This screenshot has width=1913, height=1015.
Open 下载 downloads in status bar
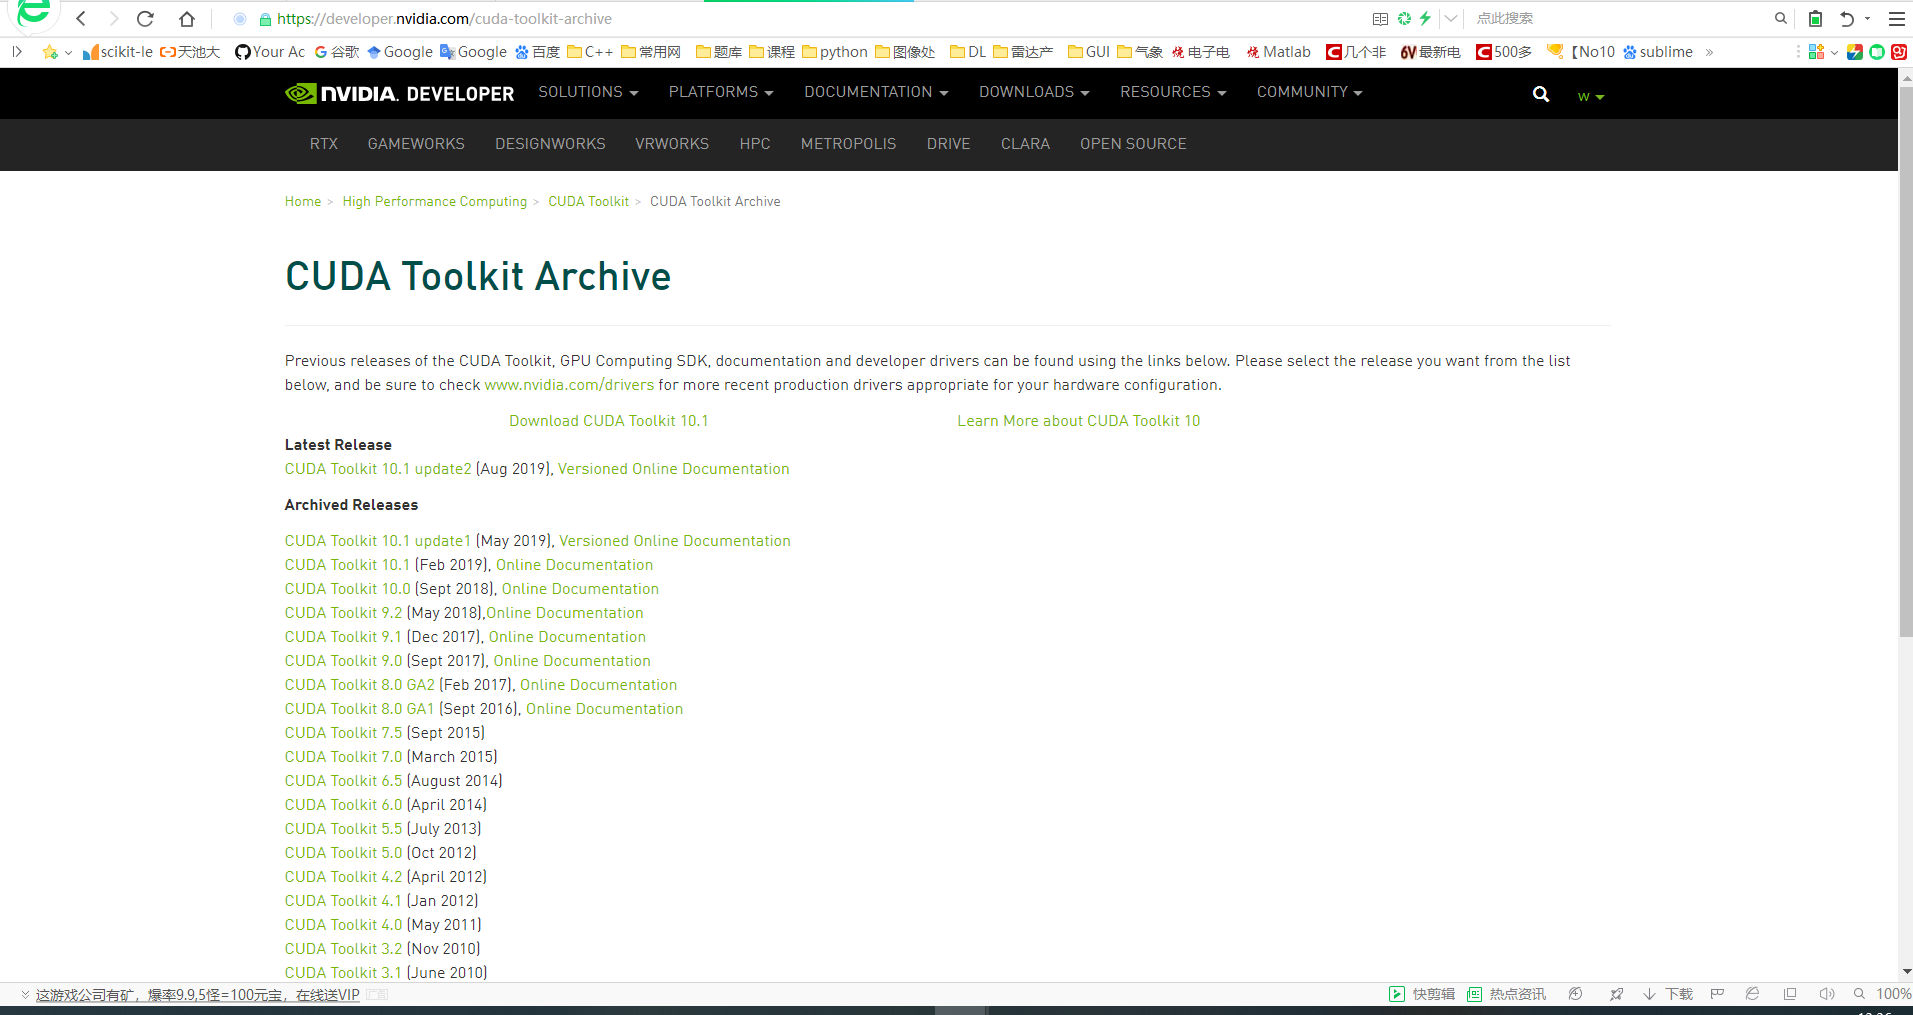pos(1668,994)
